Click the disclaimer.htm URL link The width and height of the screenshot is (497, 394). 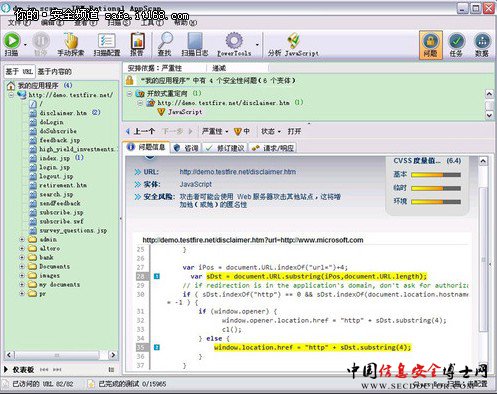pyautogui.click(x=238, y=172)
